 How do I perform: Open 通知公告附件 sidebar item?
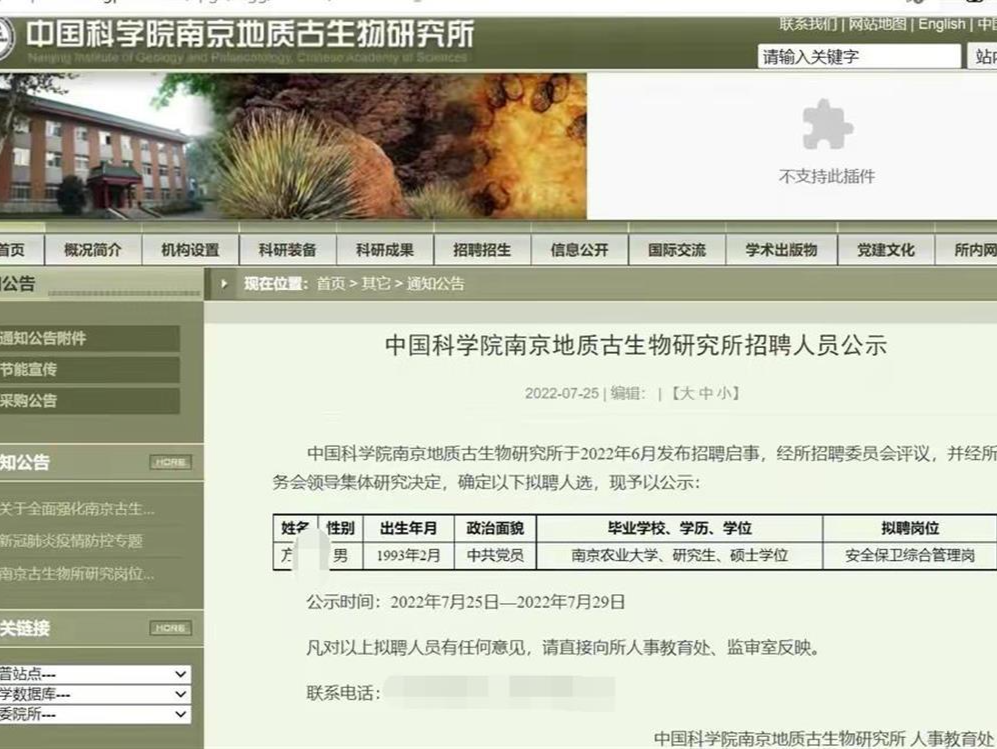tap(89, 338)
